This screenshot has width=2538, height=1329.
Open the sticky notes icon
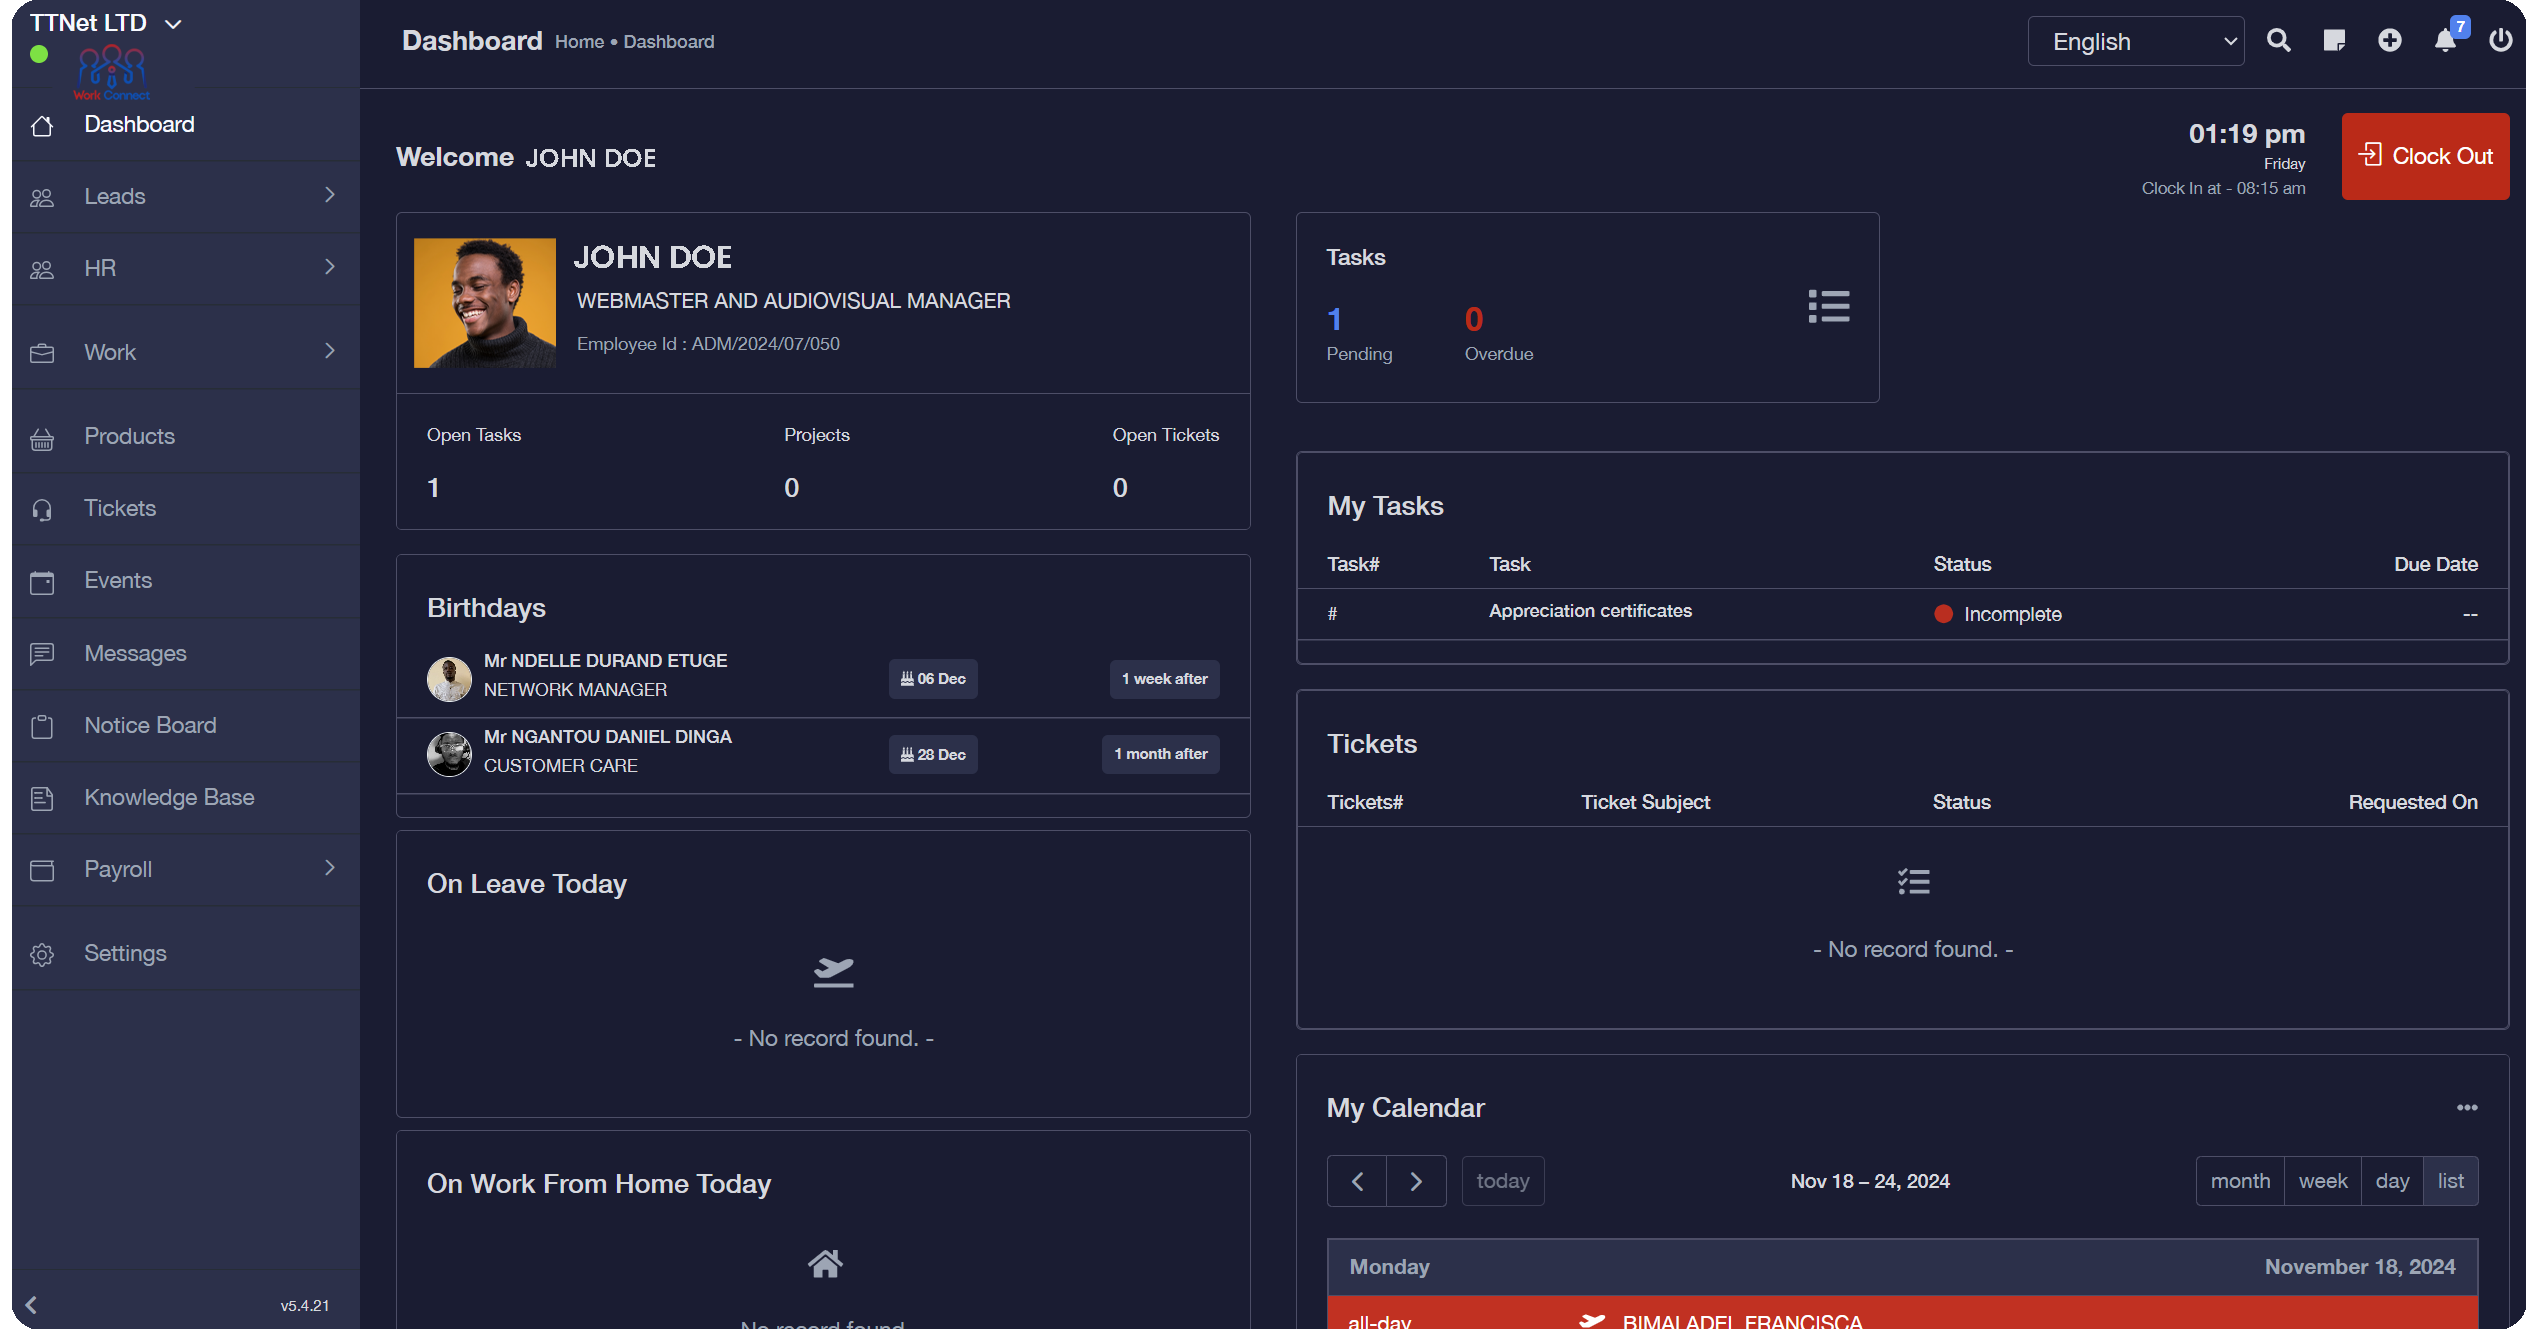(x=2334, y=41)
